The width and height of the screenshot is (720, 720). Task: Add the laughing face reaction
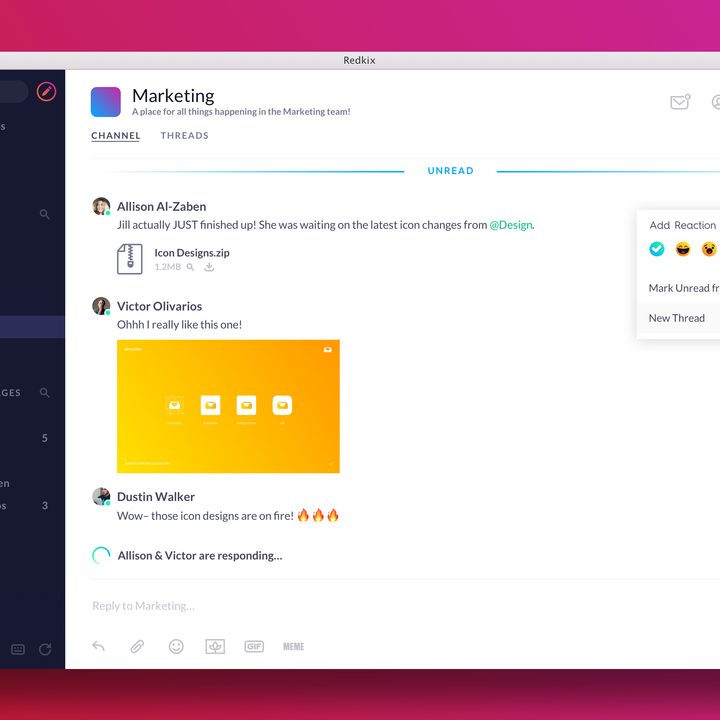click(683, 249)
